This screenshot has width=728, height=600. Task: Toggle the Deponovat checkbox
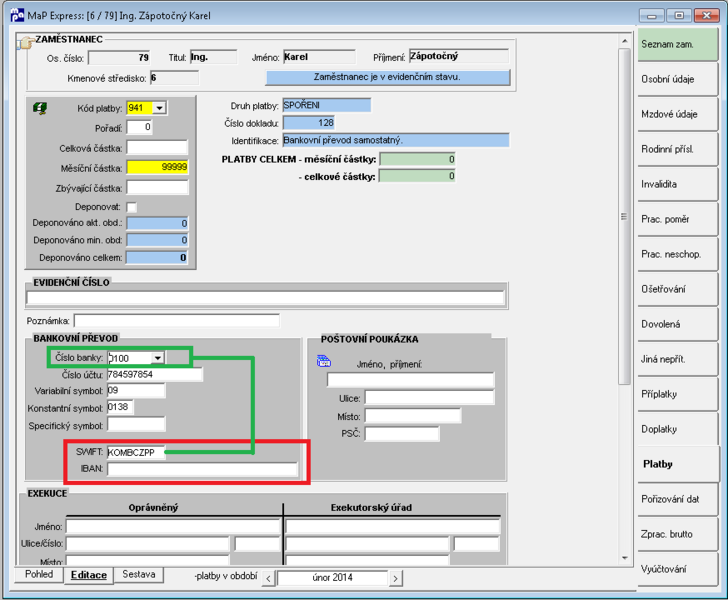[x=132, y=207]
